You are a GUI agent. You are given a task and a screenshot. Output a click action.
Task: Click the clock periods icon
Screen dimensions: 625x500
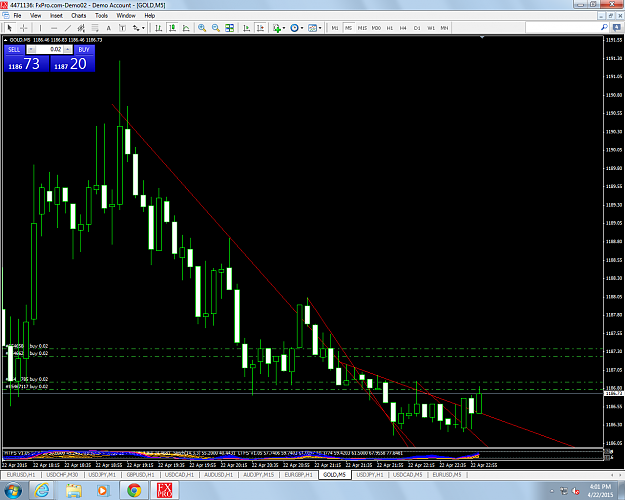pos(295,28)
